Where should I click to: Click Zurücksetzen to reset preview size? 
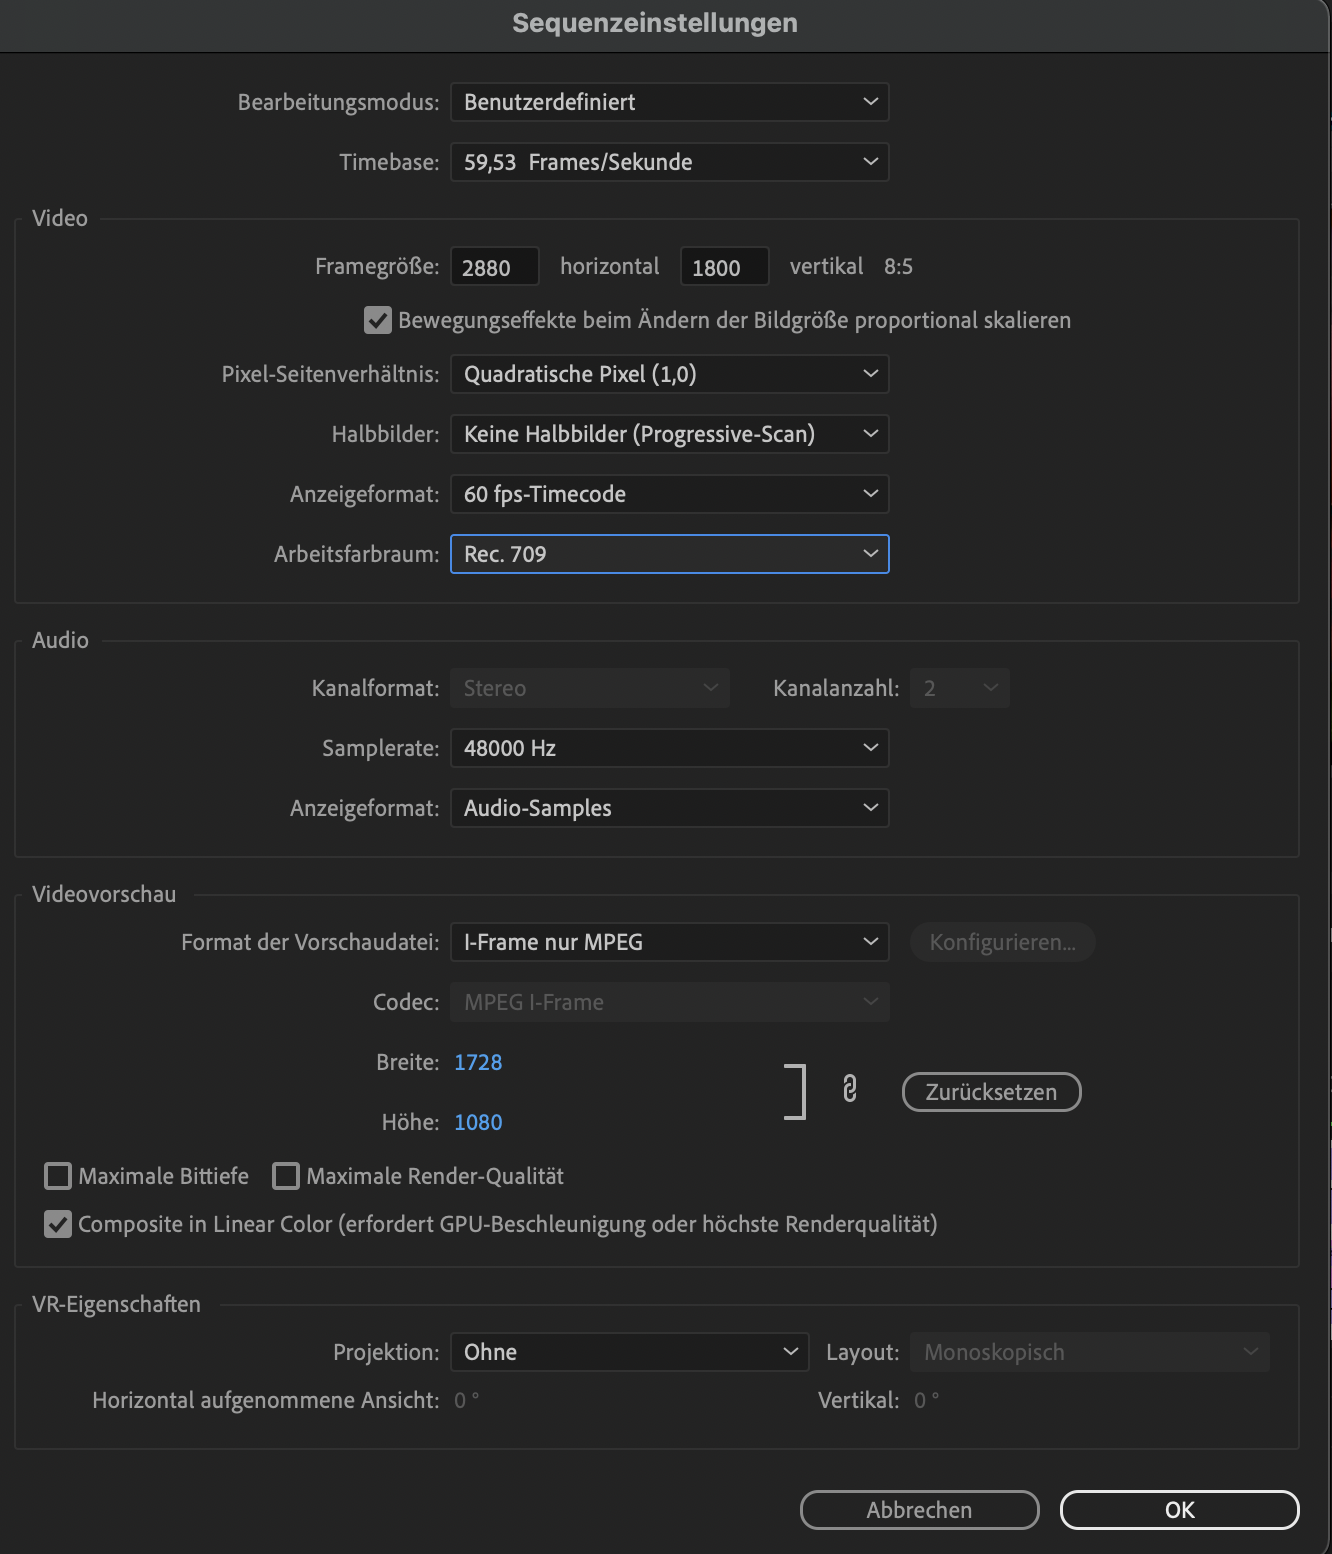991,1091
